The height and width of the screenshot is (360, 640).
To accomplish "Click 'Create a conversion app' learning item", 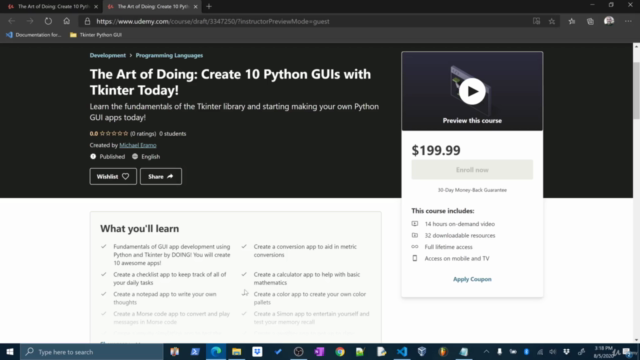I will coord(305,251).
